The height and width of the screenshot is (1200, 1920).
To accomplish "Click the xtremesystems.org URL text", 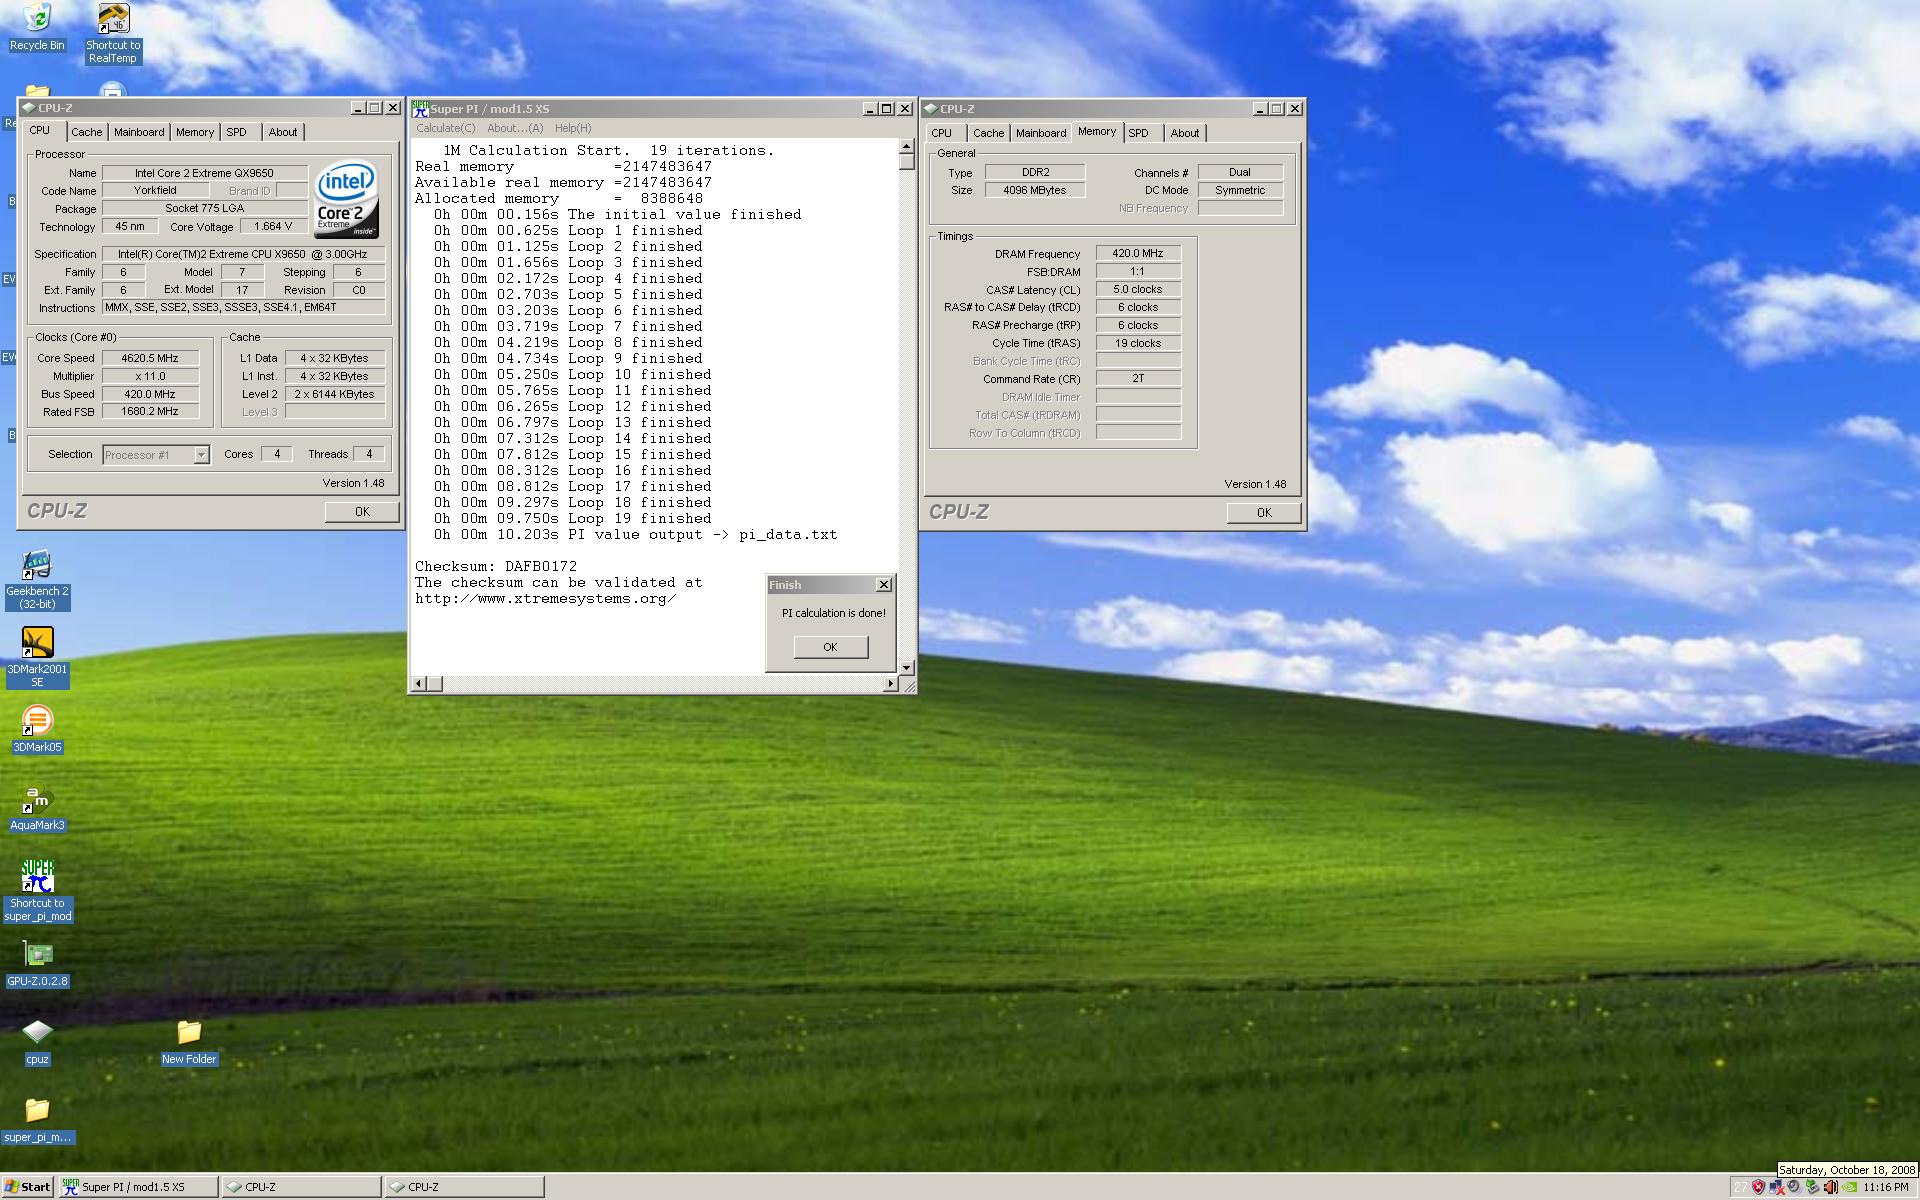I will (x=546, y=598).
